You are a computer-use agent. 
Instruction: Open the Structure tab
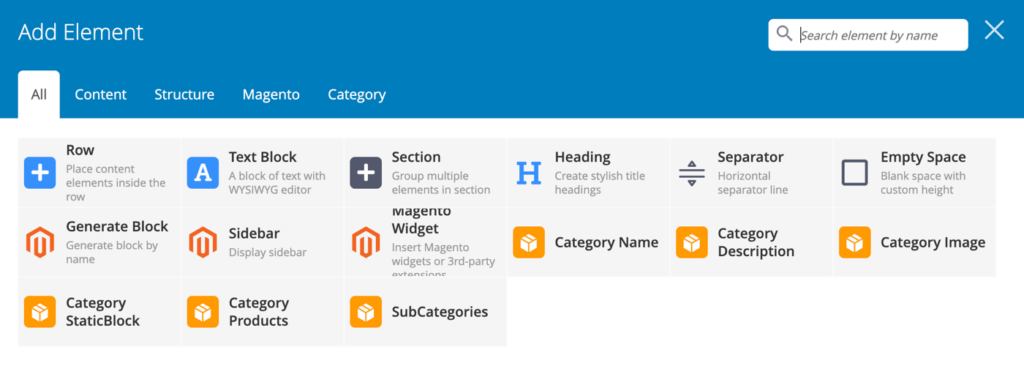click(x=184, y=95)
